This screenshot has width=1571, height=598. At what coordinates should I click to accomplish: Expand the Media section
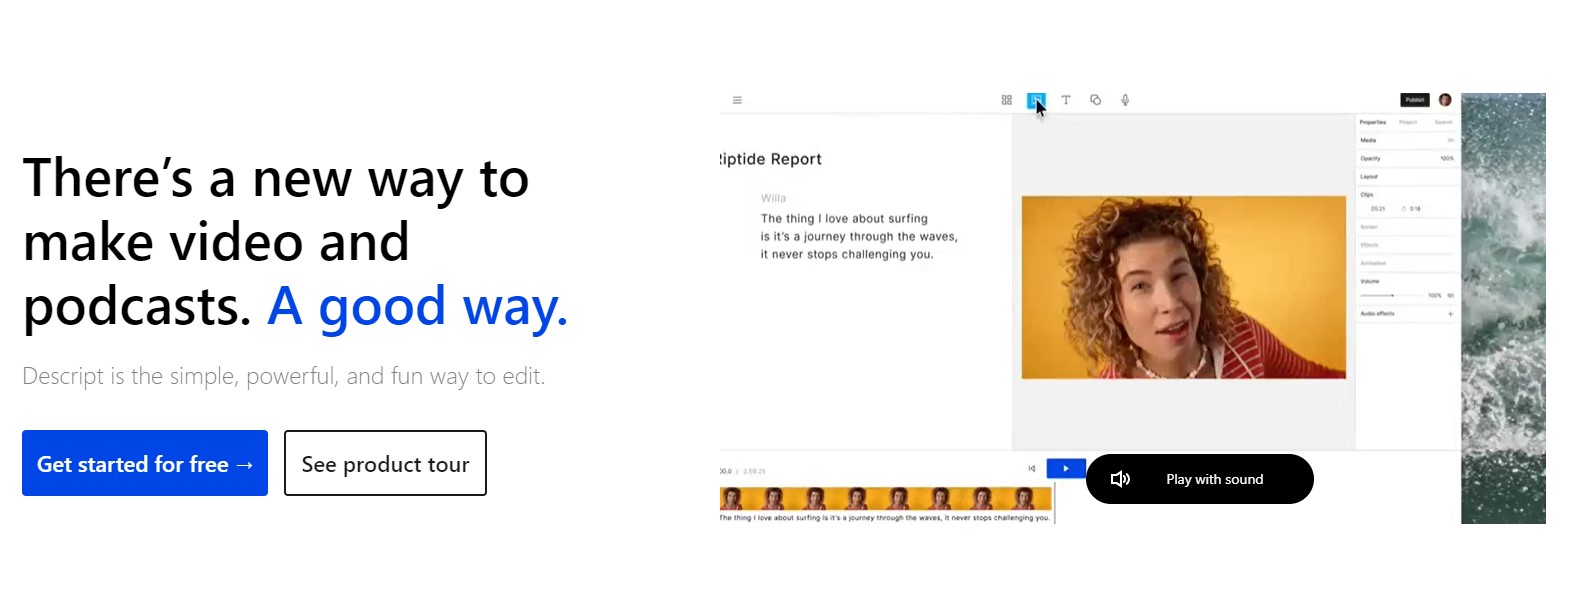coord(1407,140)
